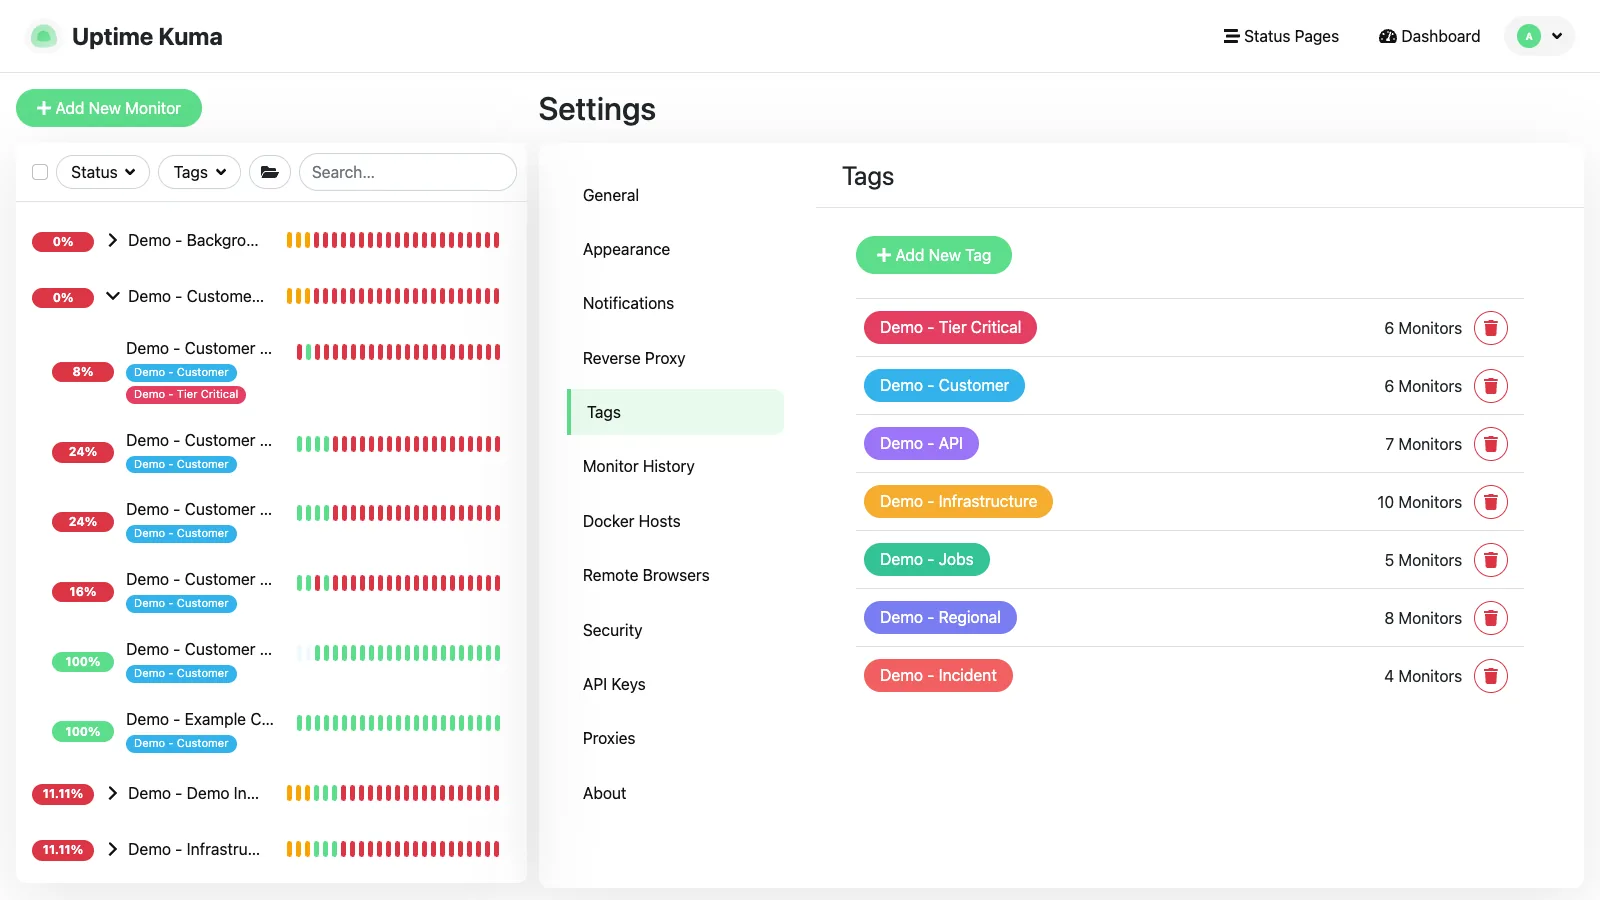Screen dimensions: 1600x900
Task: Delete the Demo - Customer tag
Action: pos(1490,386)
